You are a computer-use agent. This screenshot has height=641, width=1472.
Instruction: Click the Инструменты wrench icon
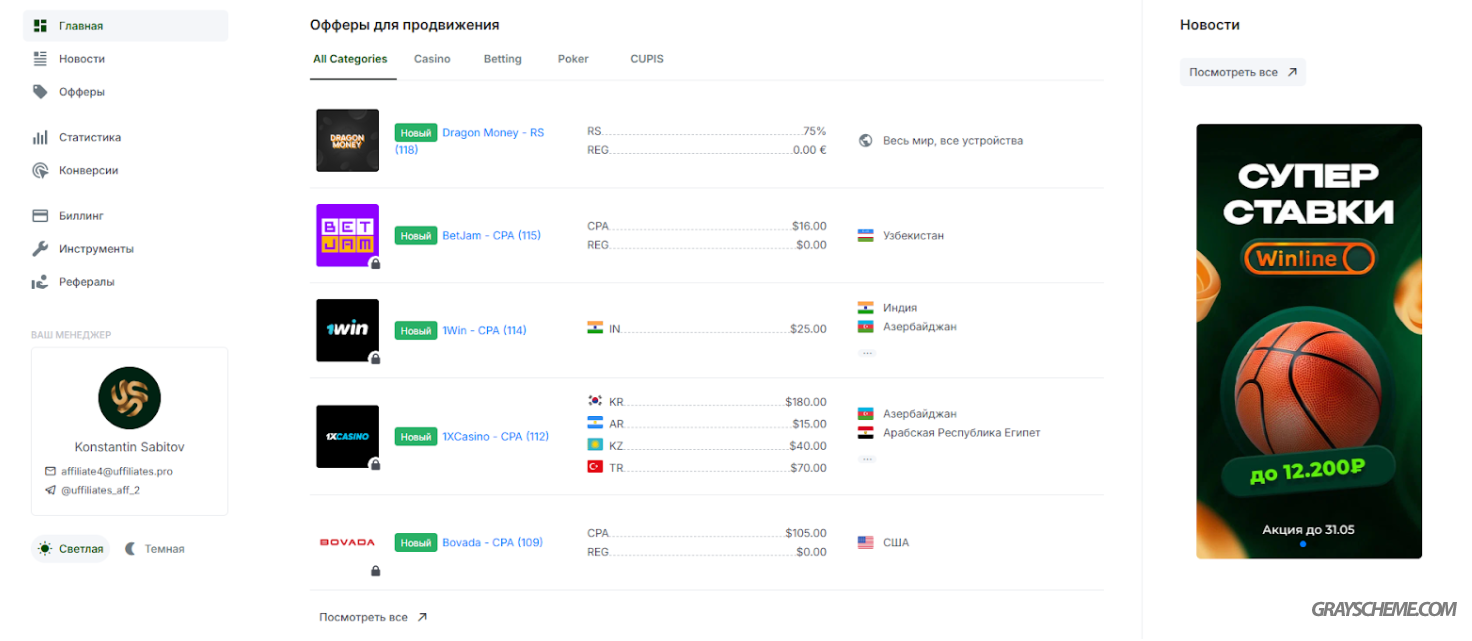point(40,249)
